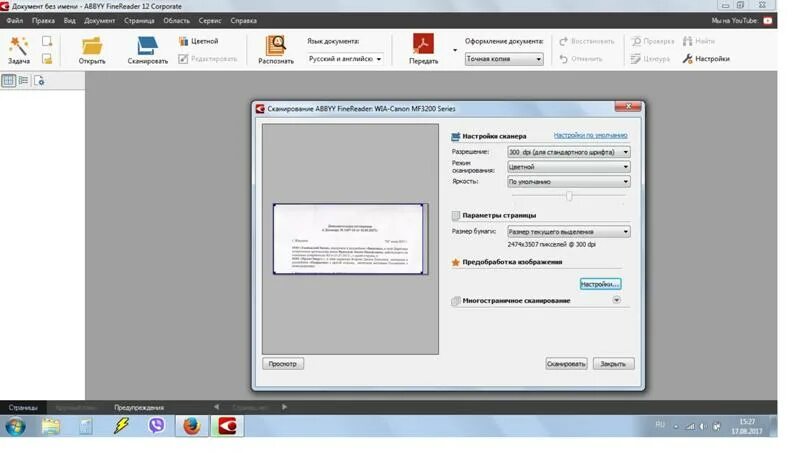Switch to details list view icon
800x464 pixels.
tap(23, 81)
